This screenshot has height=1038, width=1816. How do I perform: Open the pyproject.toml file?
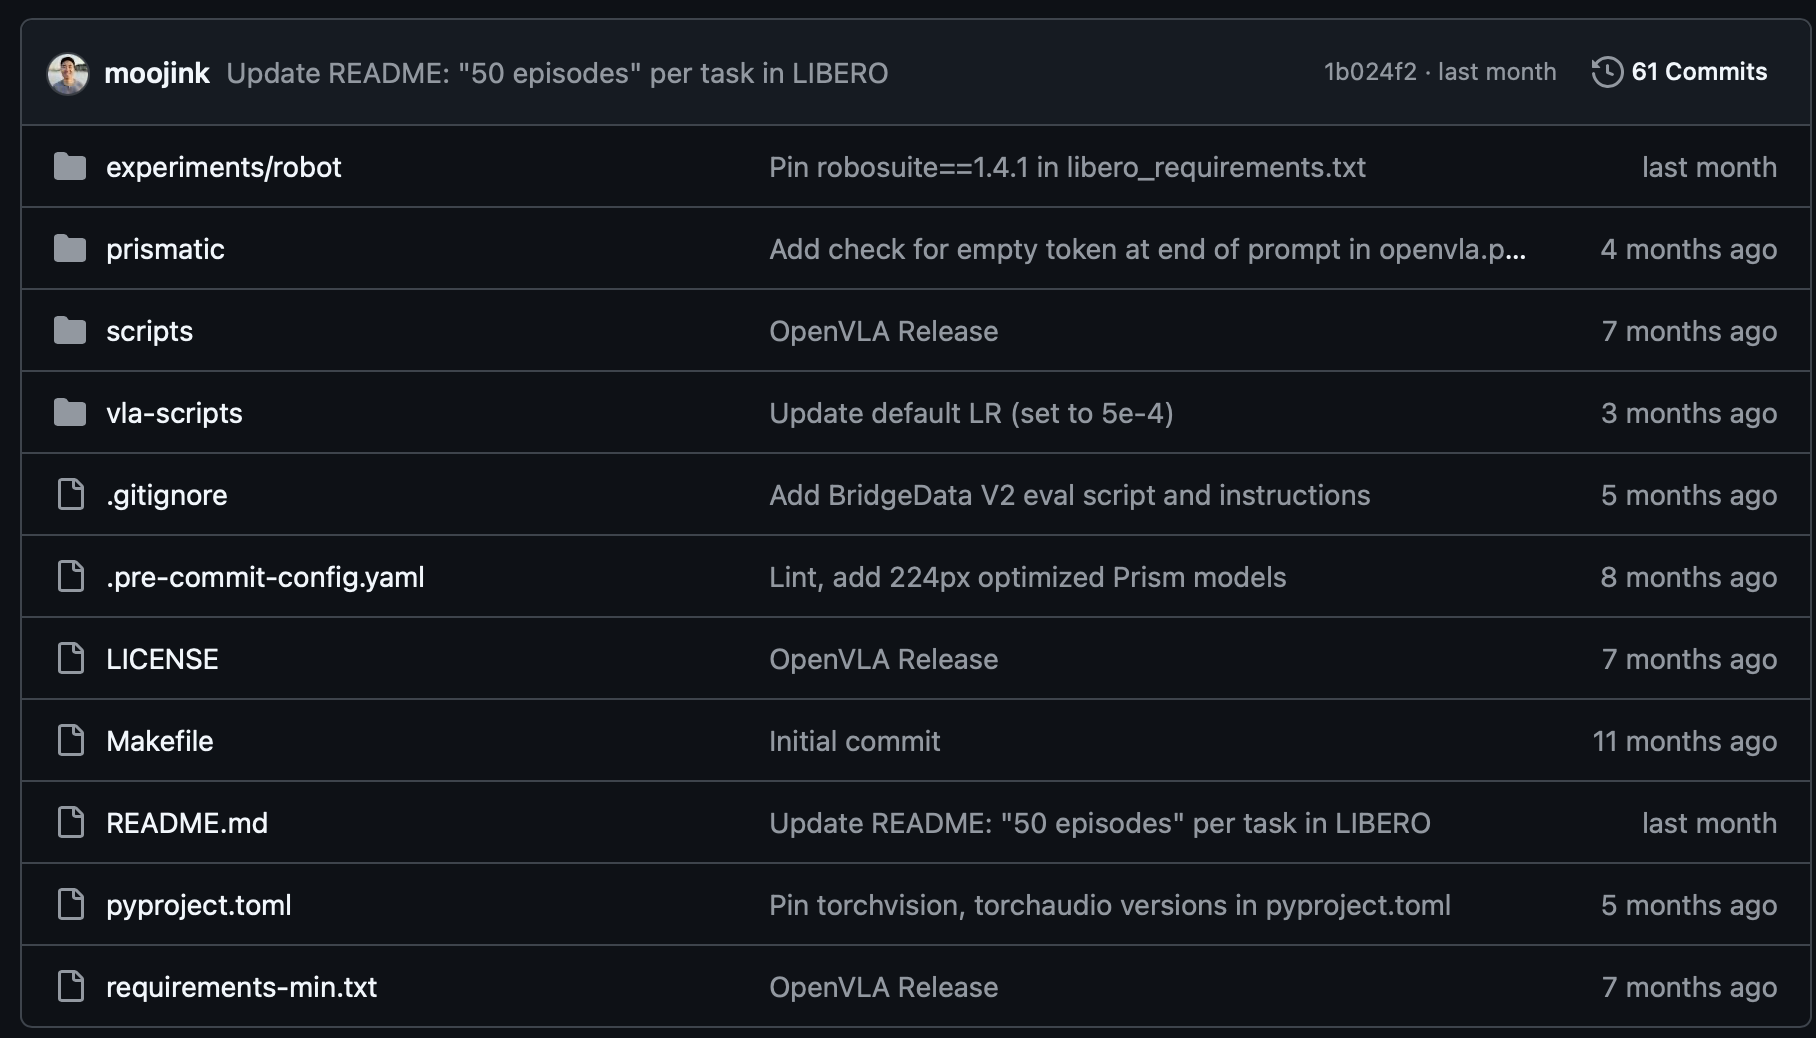click(199, 905)
